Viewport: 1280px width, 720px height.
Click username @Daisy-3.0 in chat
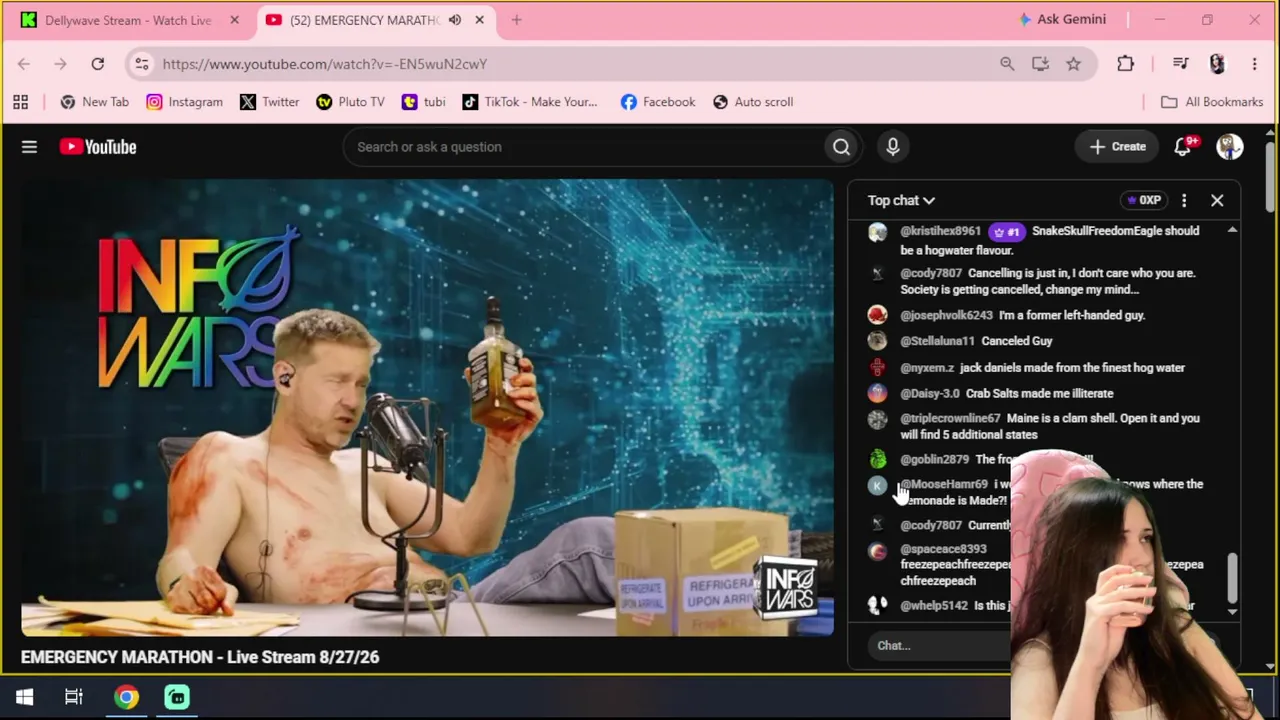pos(929,394)
